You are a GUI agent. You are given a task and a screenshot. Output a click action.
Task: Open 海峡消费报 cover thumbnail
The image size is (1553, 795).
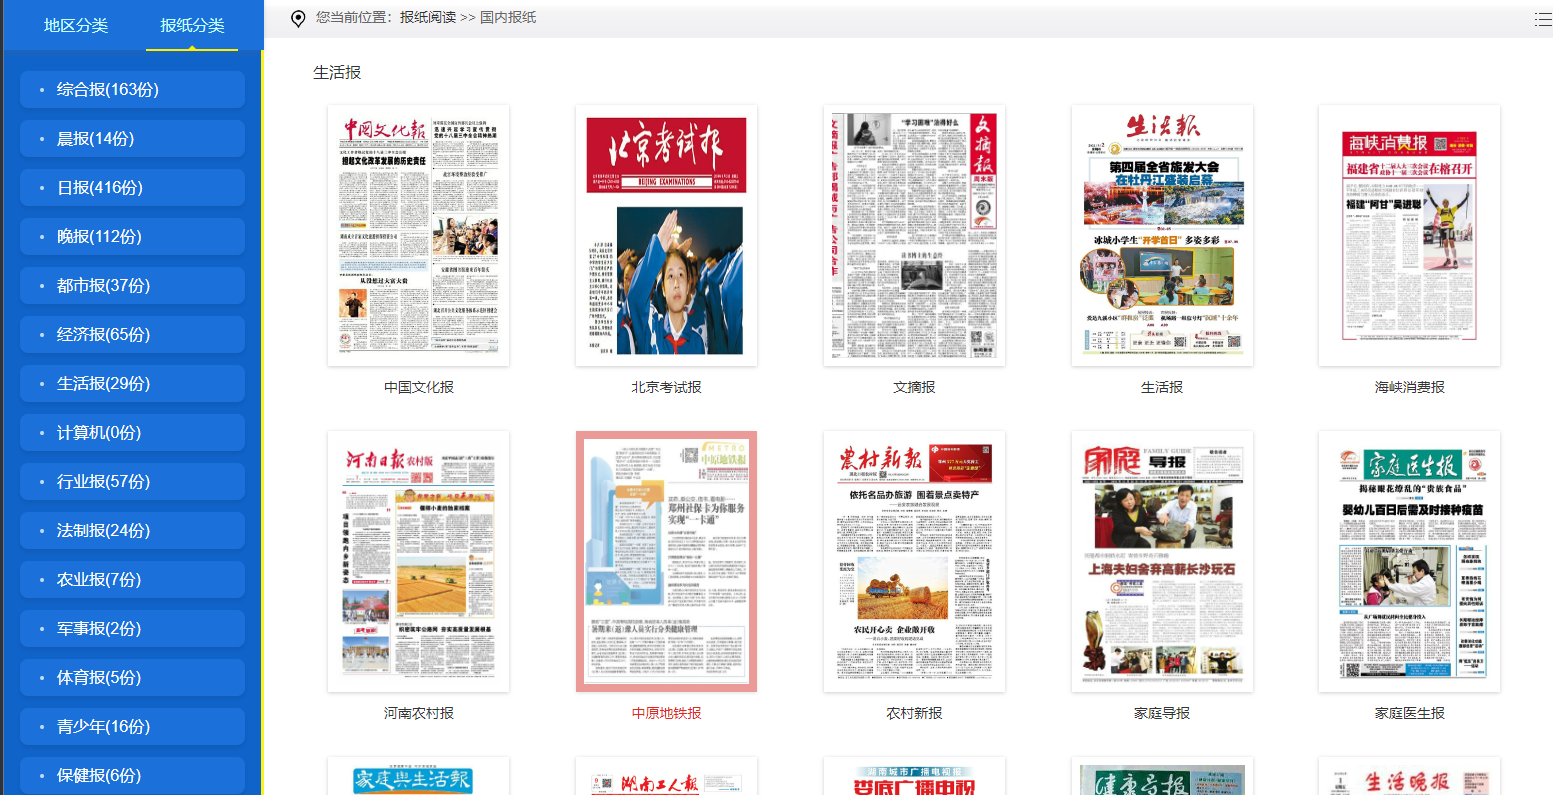point(1409,236)
